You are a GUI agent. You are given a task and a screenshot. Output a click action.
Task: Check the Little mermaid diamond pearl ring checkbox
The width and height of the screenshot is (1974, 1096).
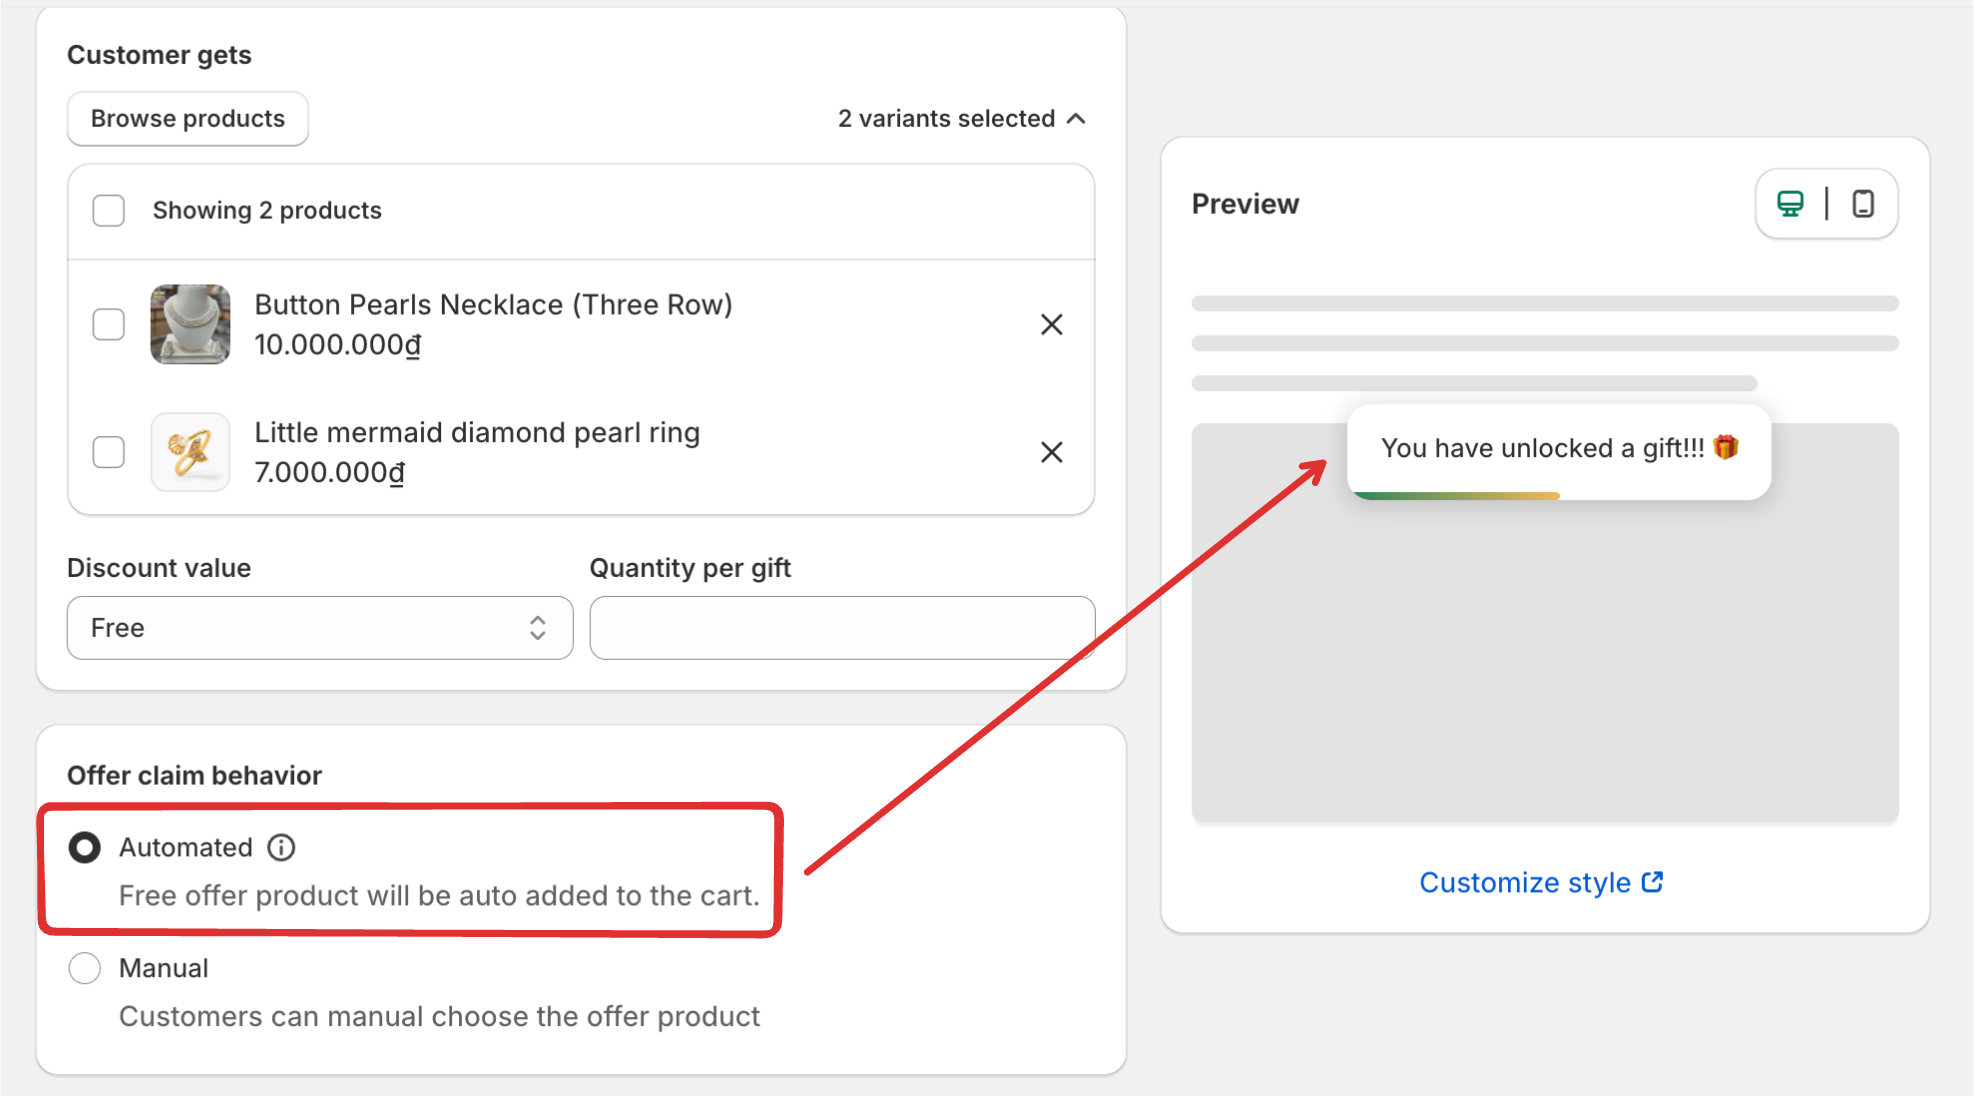pyautogui.click(x=109, y=452)
